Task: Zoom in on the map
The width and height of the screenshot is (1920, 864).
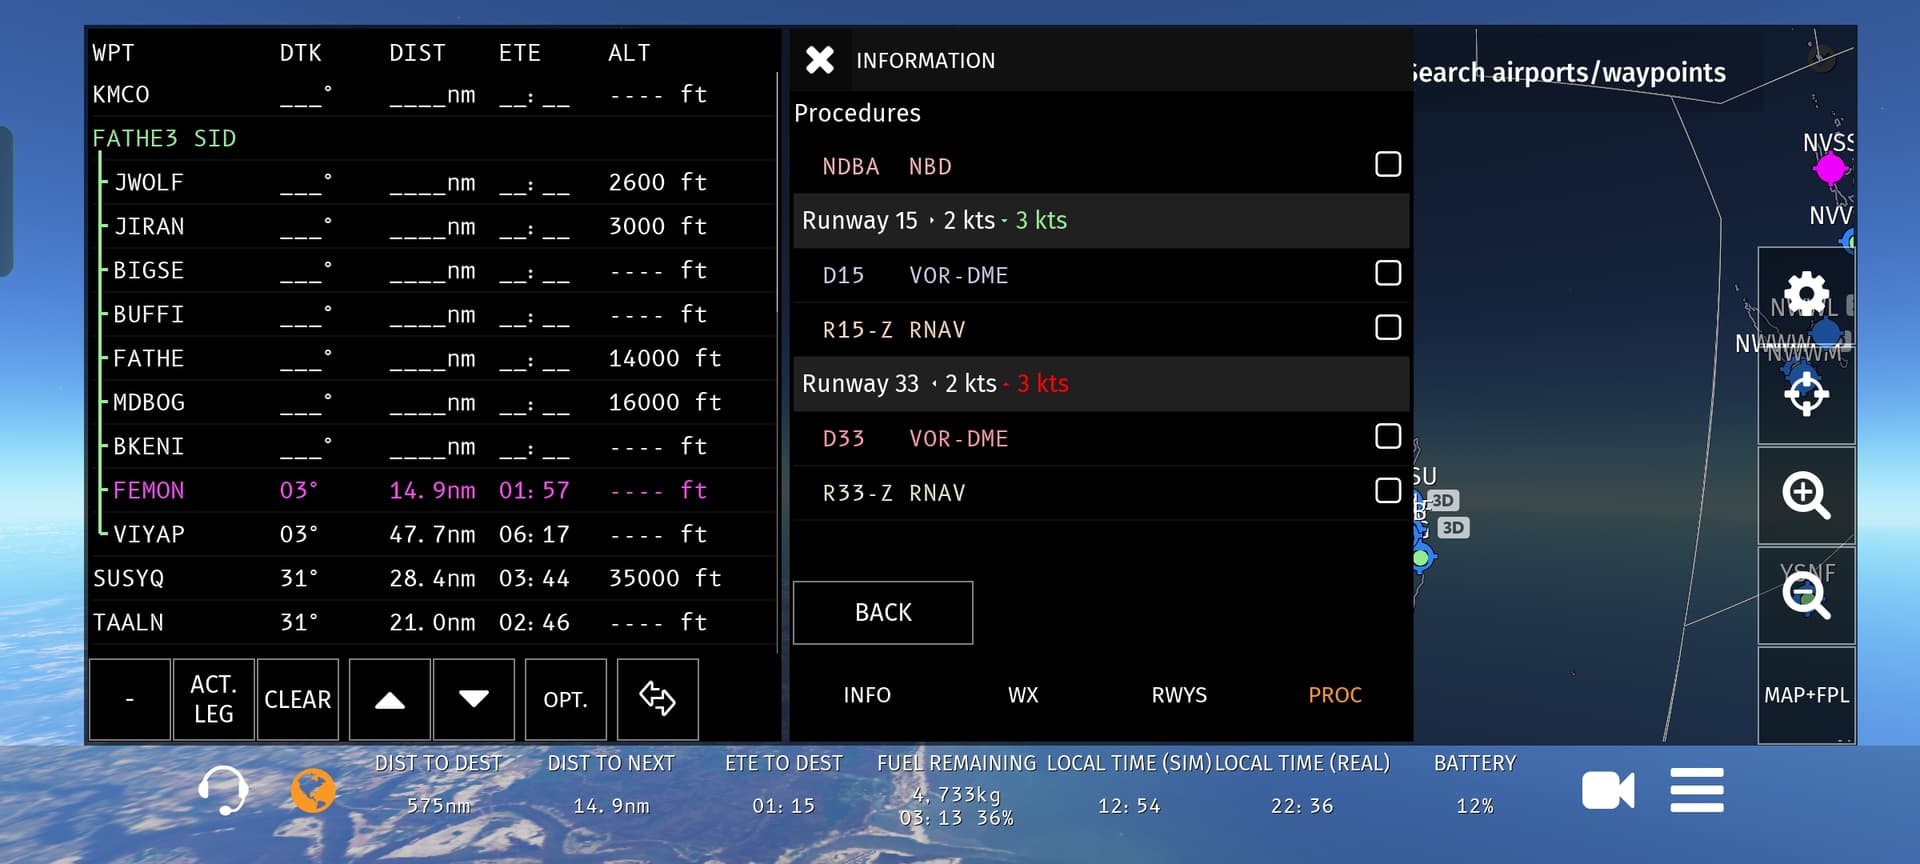Action: tap(1806, 495)
